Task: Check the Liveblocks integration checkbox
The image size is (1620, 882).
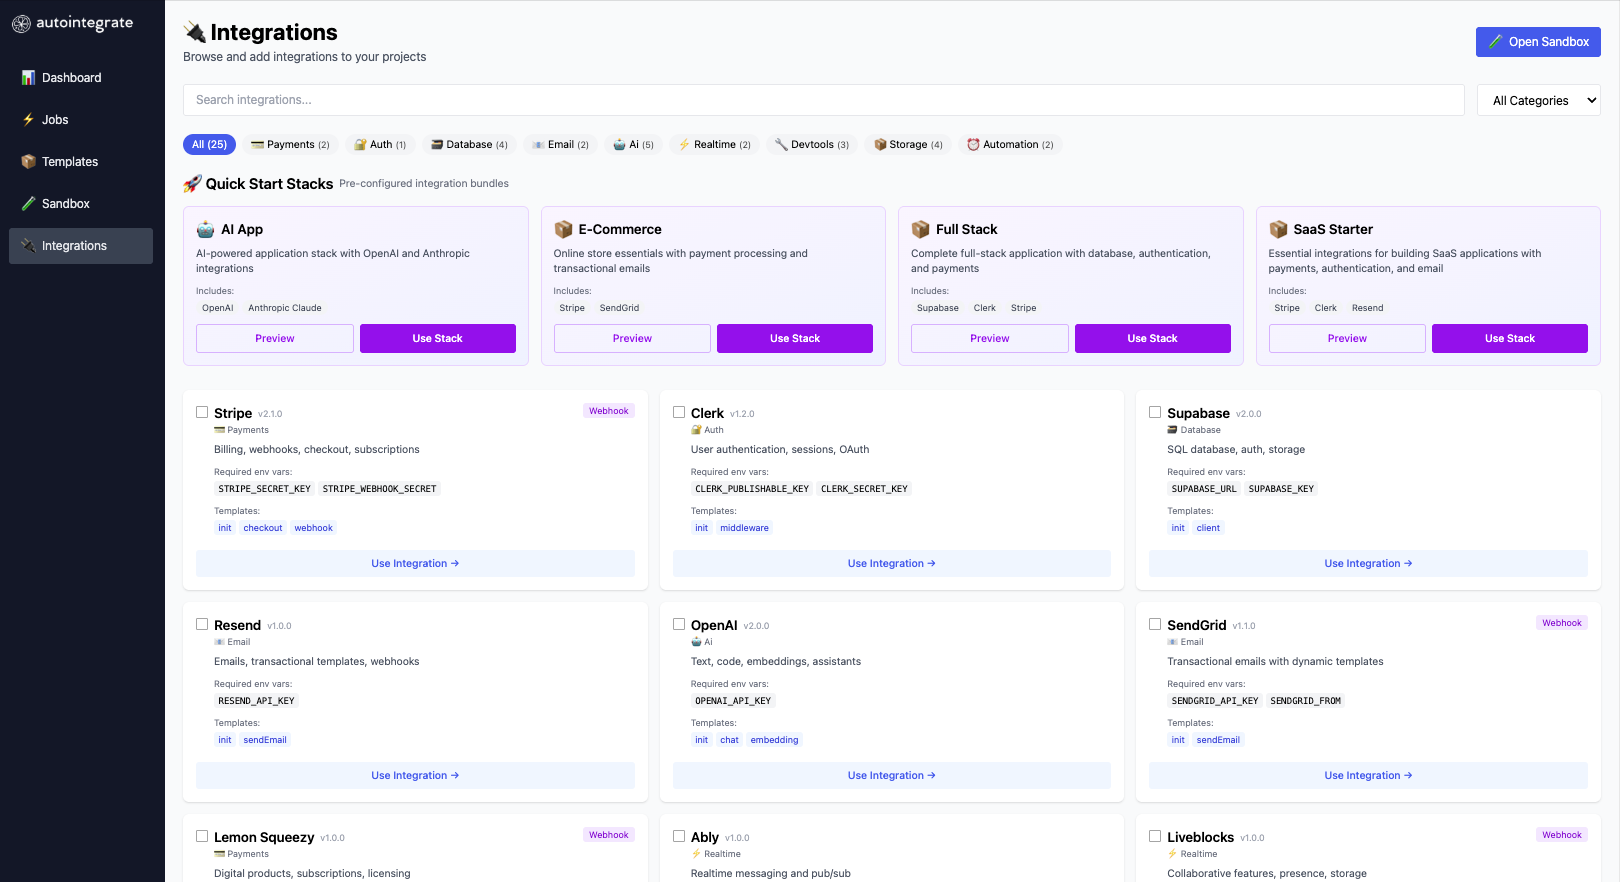Action: [1155, 836]
